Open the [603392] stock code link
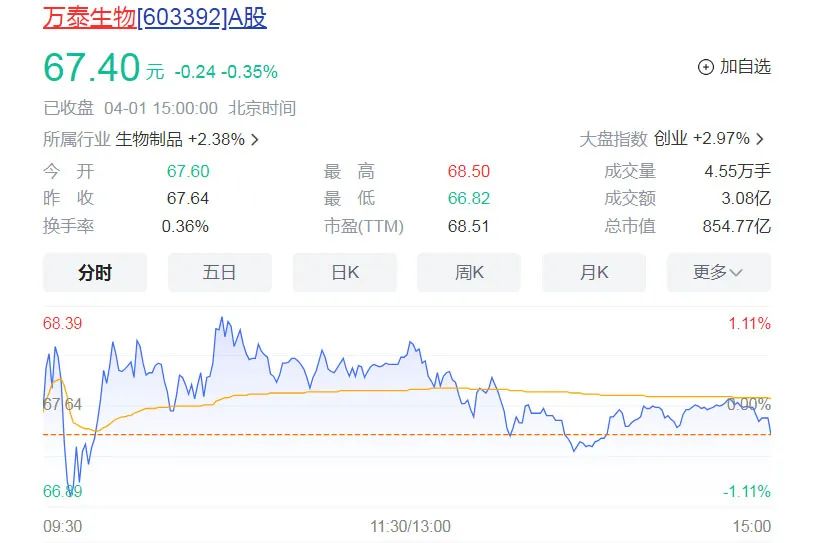Viewport: 822px width, 543px height. (182, 17)
